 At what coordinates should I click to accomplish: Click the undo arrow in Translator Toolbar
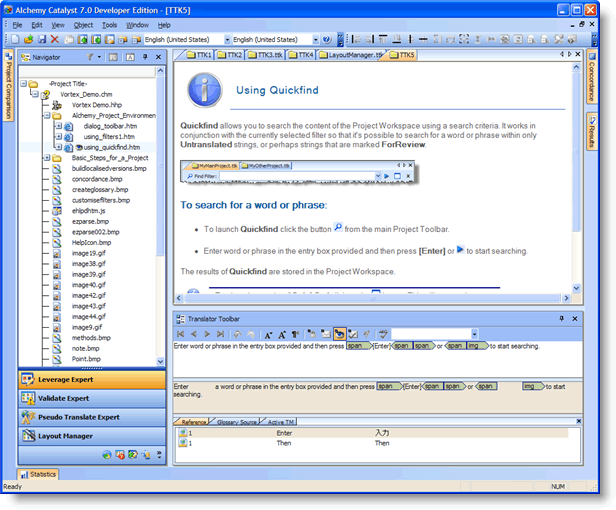click(x=237, y=334)
